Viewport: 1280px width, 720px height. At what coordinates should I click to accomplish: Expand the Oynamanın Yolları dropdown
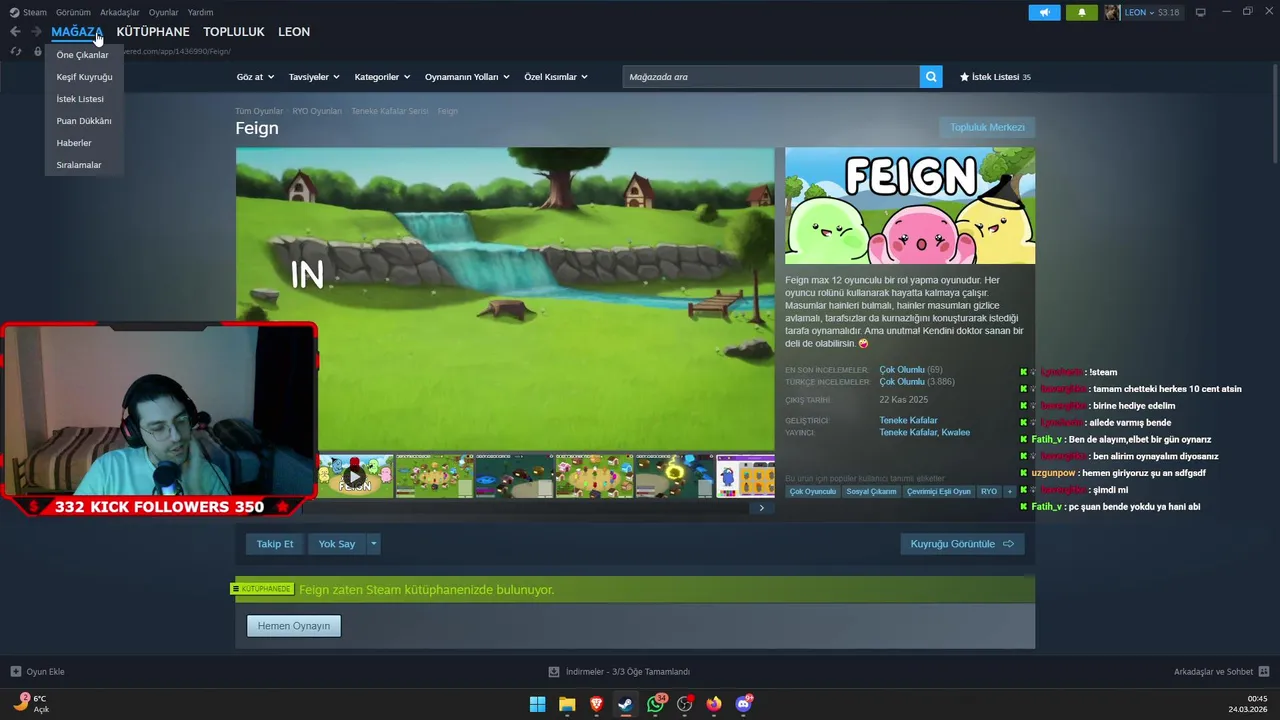pos(467,77)
